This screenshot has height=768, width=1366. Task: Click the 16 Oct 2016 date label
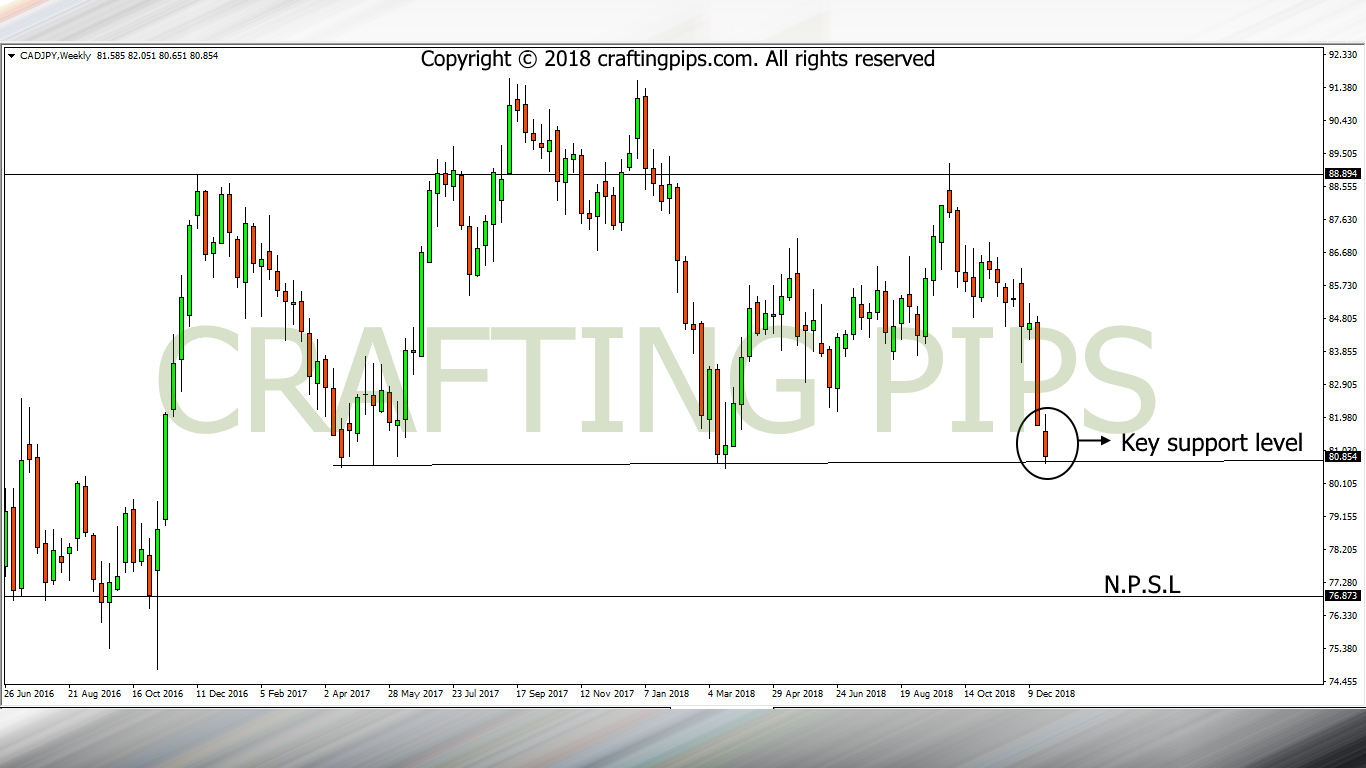[158, 693]
